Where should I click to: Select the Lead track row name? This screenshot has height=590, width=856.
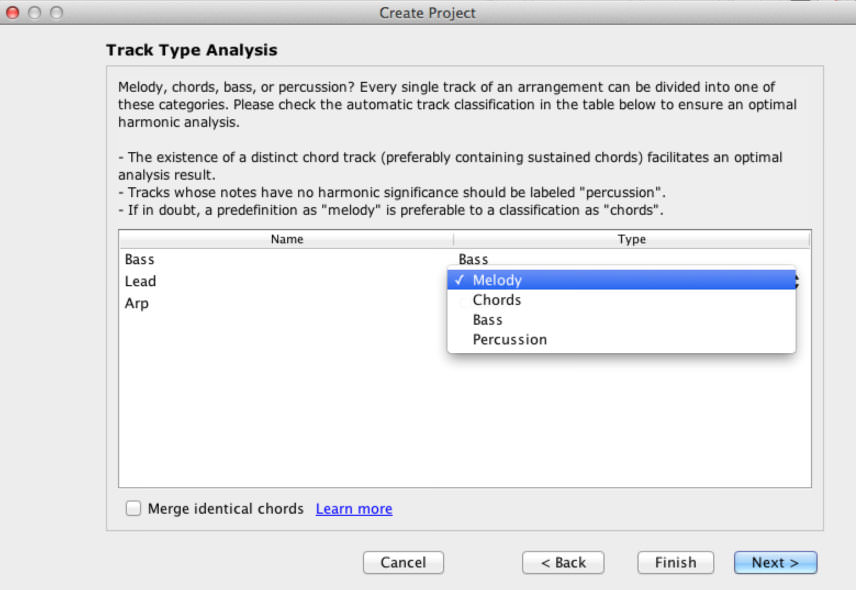point(140,281)
